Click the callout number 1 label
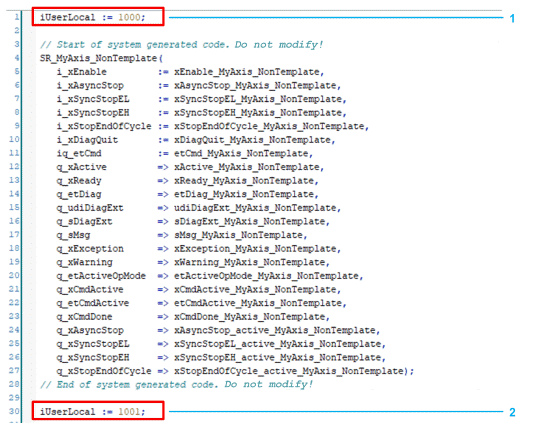The image size is (555, 423). [x=512, y=18]
